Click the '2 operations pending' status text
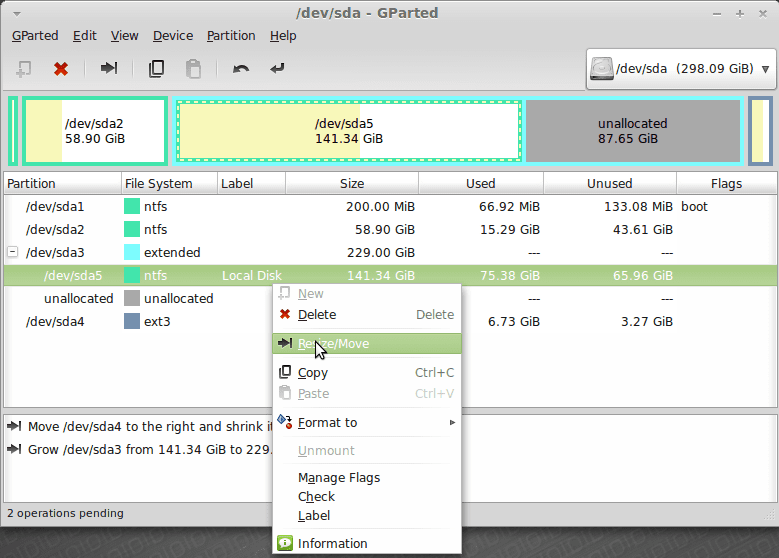 click(65, 513)
